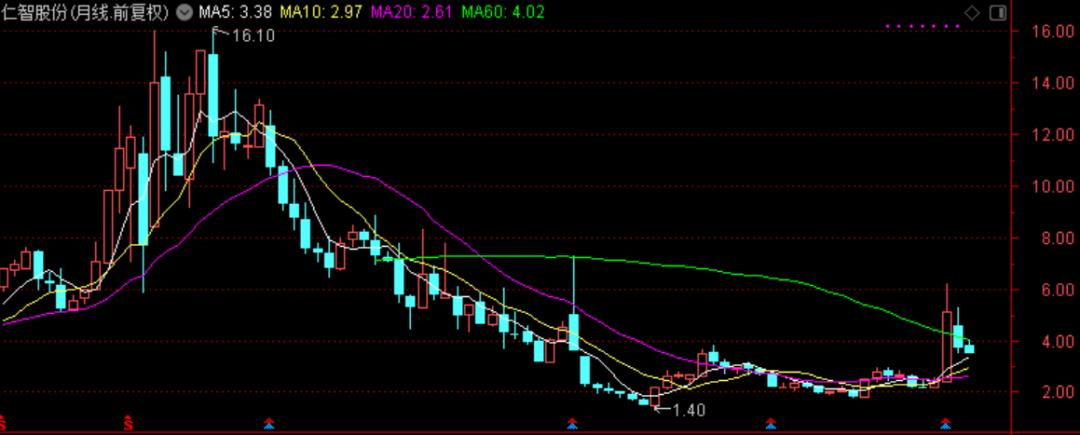Click the first red-blue arrow marker below the post-peak candles
This screenshot has height=435, width=1080.
coord(269,422)
